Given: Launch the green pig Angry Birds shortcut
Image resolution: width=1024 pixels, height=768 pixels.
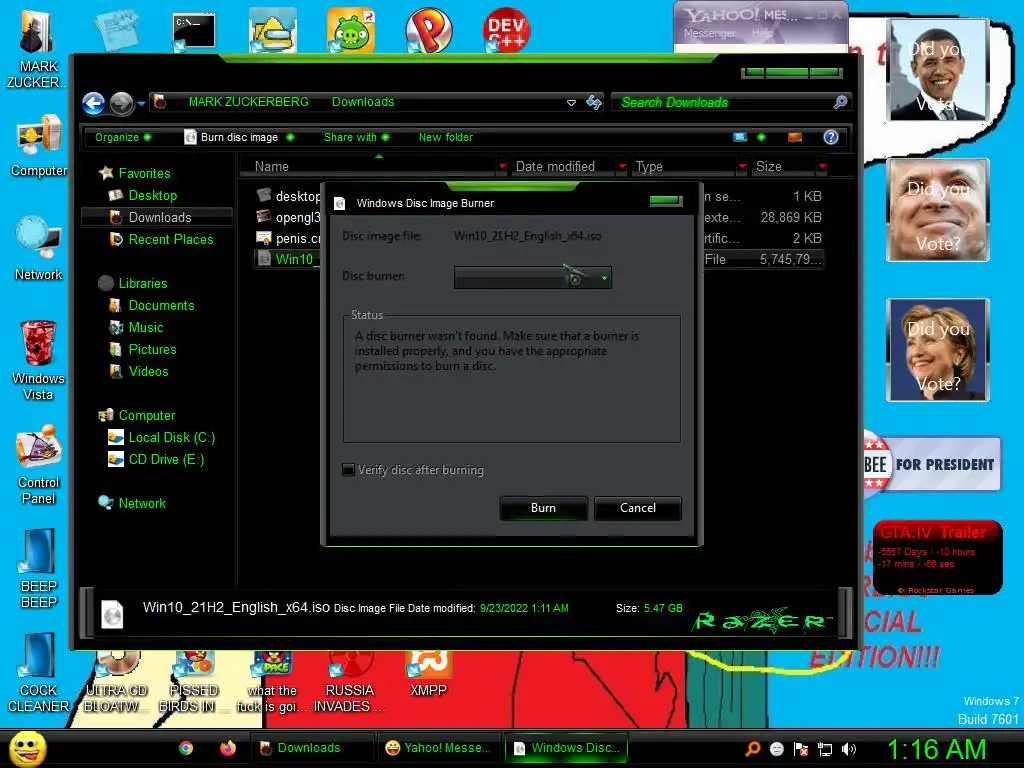Looking at the screenshot, I should pyautogui.click(x=351, y=29).
